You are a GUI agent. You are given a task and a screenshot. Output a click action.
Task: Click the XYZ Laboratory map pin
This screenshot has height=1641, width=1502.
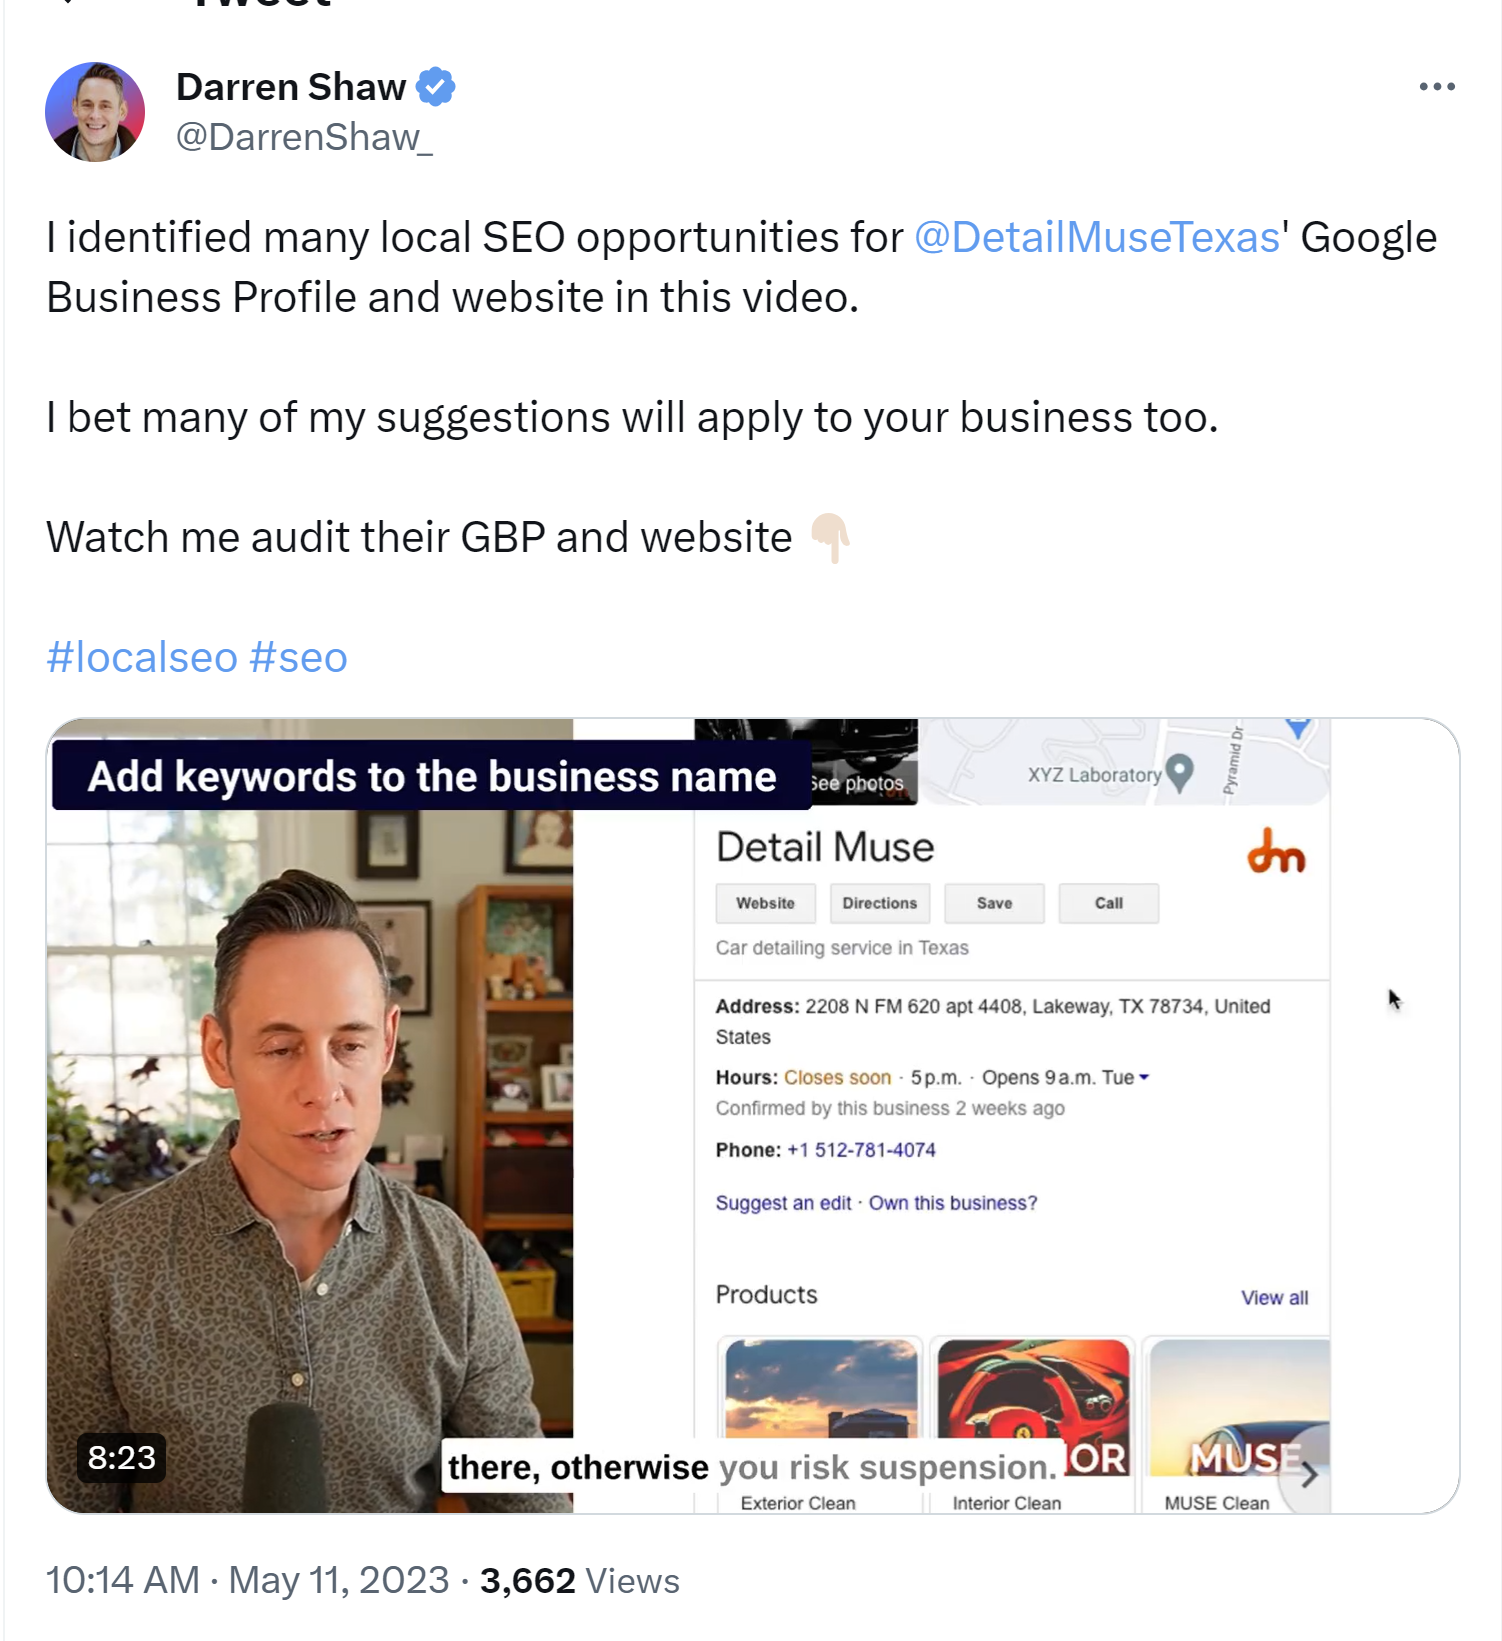tap(1180, 772)
